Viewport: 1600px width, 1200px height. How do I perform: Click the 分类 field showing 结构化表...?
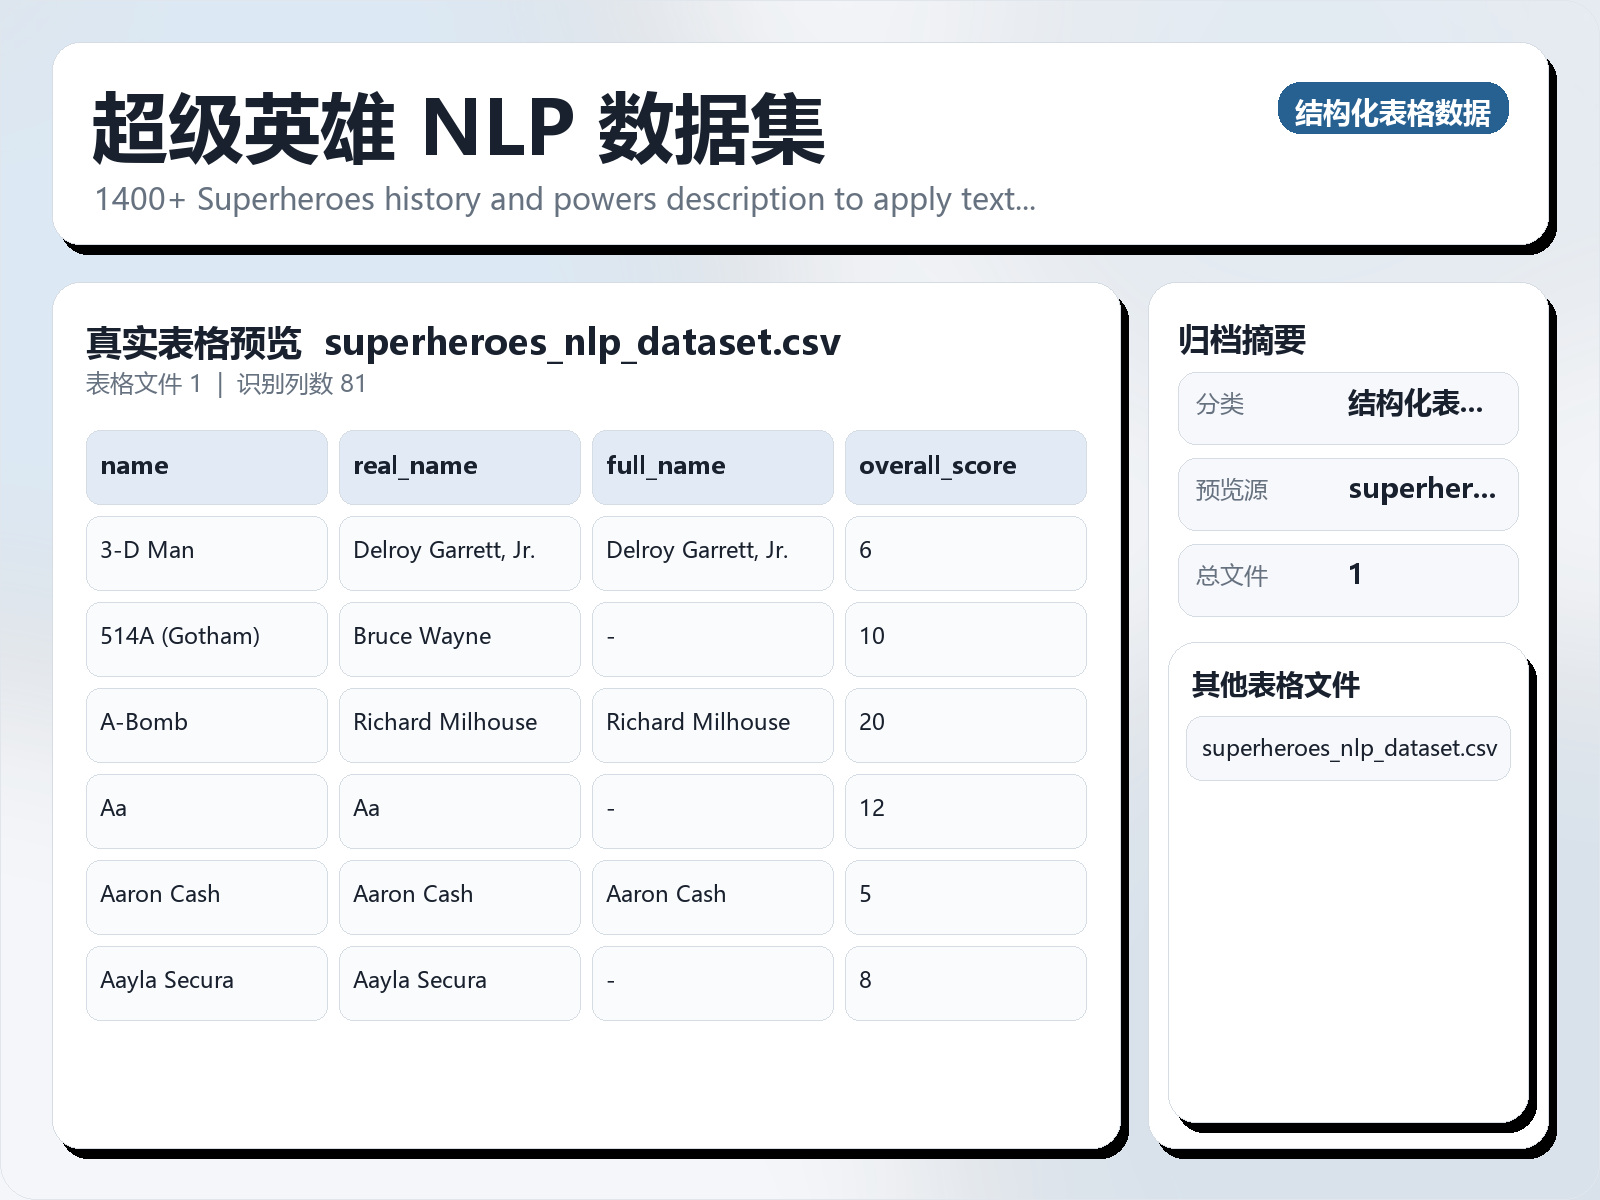click(1347, 407)
